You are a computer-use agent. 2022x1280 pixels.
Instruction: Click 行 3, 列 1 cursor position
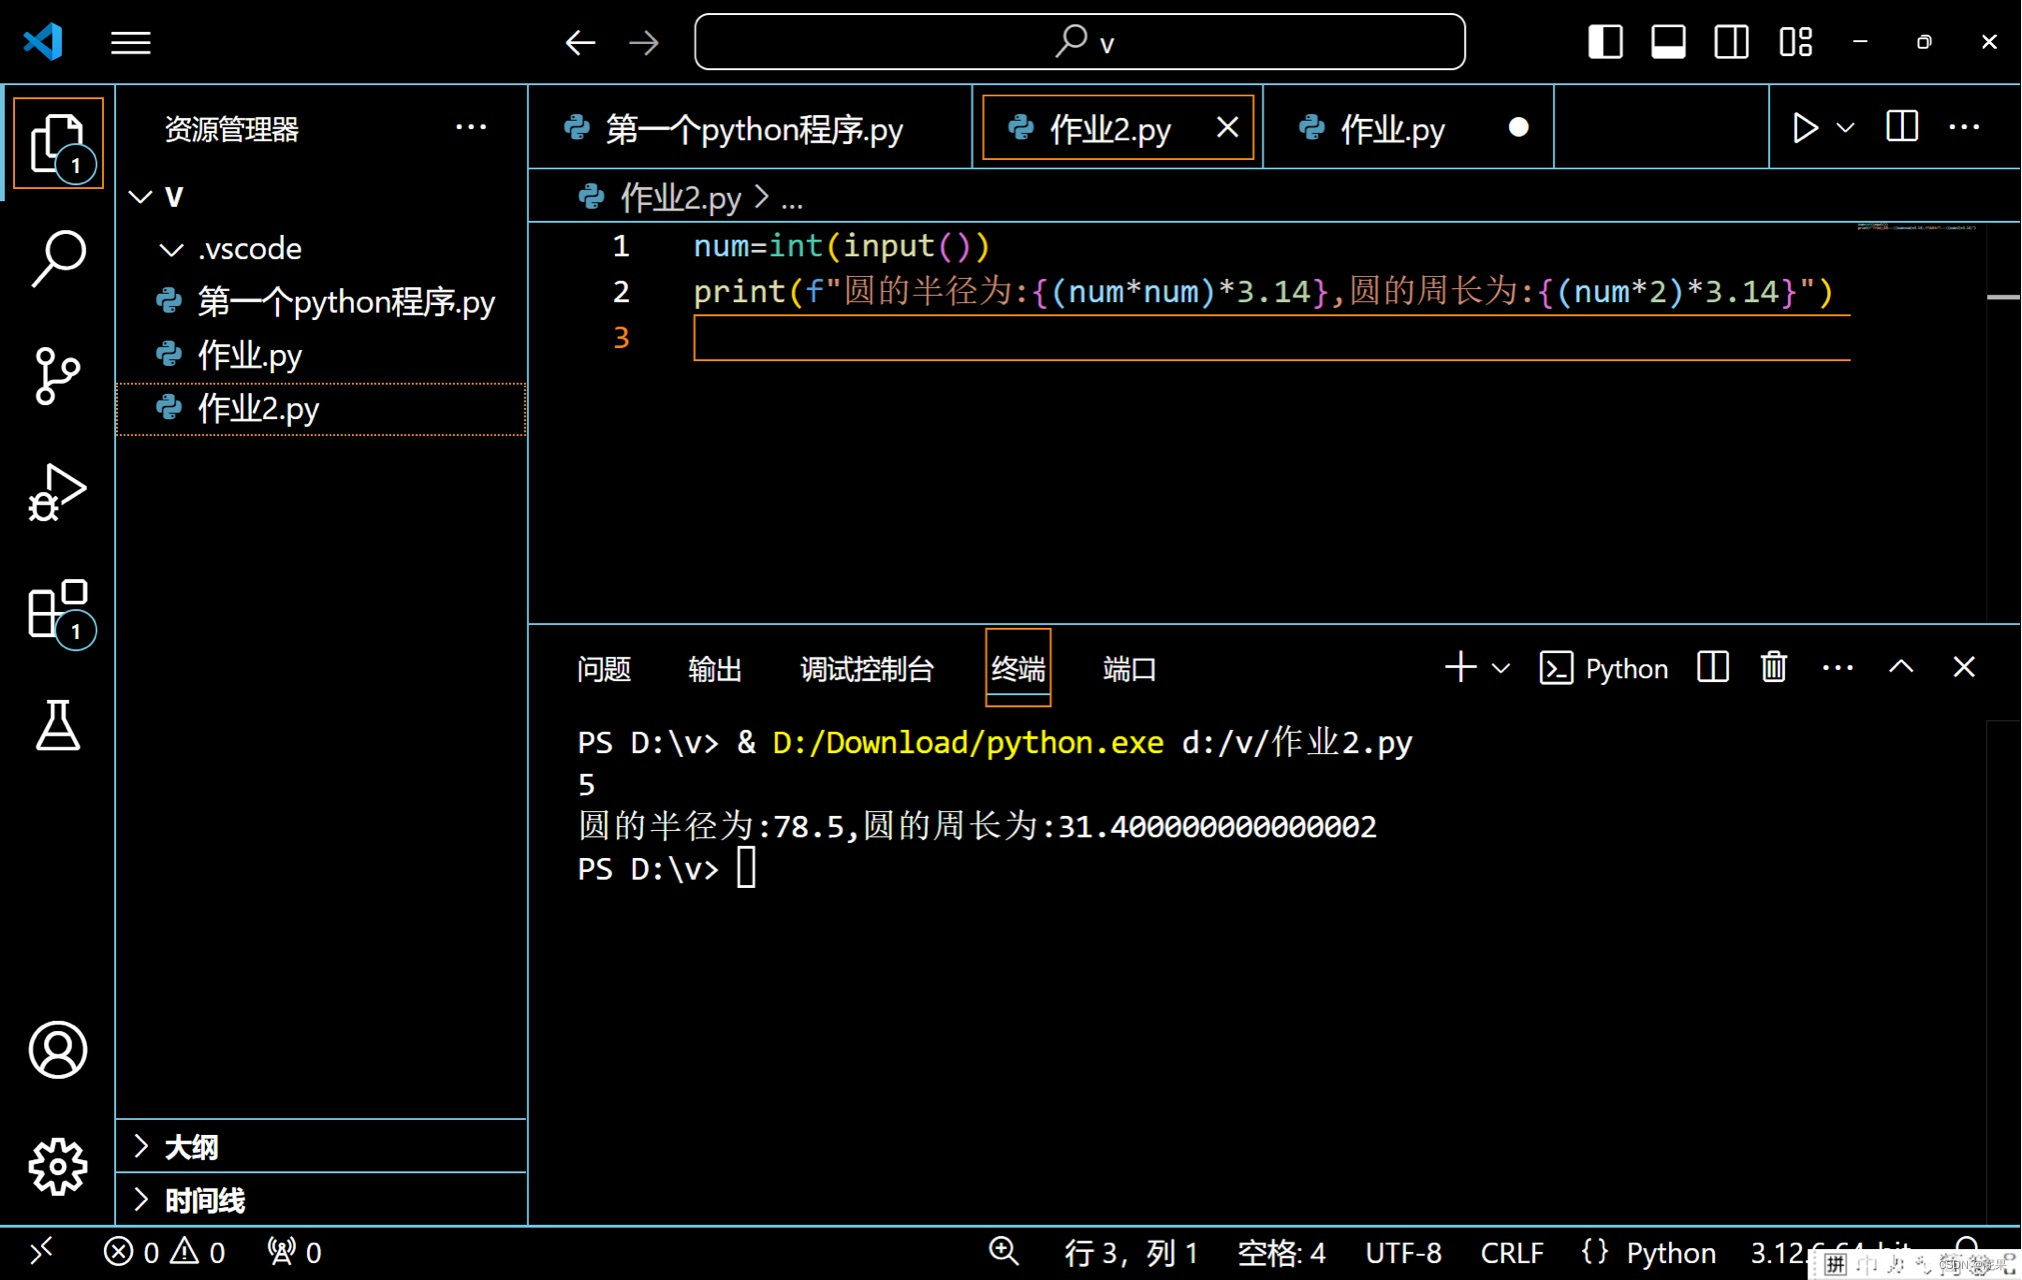(x=1131, y=1252)
